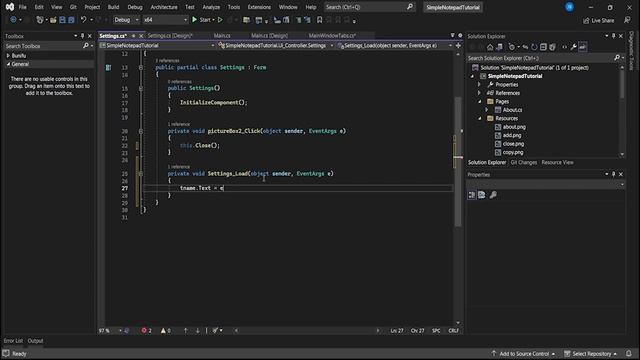This screenshot has height=360, width=640.
Task: Collapse the Resources folder in Solution Explorer
Action: pos(480,118)
